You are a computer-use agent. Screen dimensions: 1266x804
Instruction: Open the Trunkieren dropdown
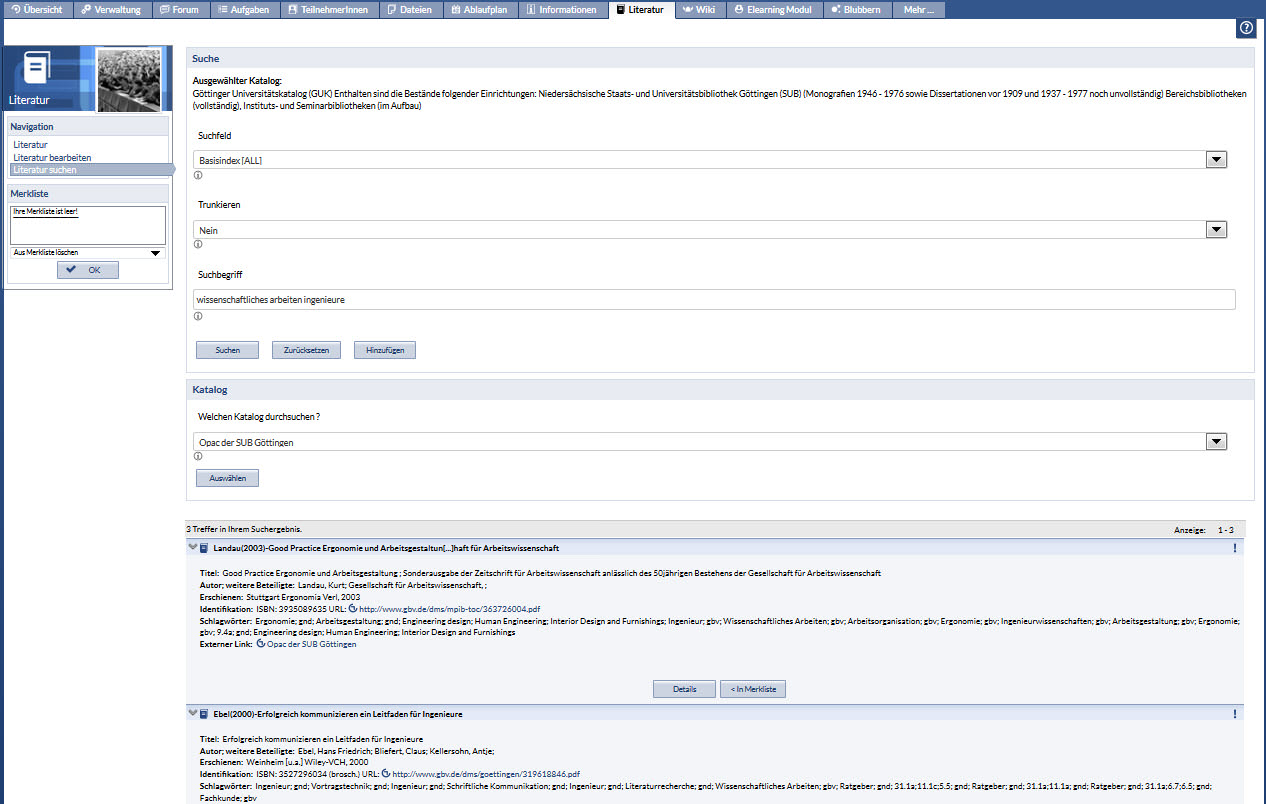pos(1216,230)
